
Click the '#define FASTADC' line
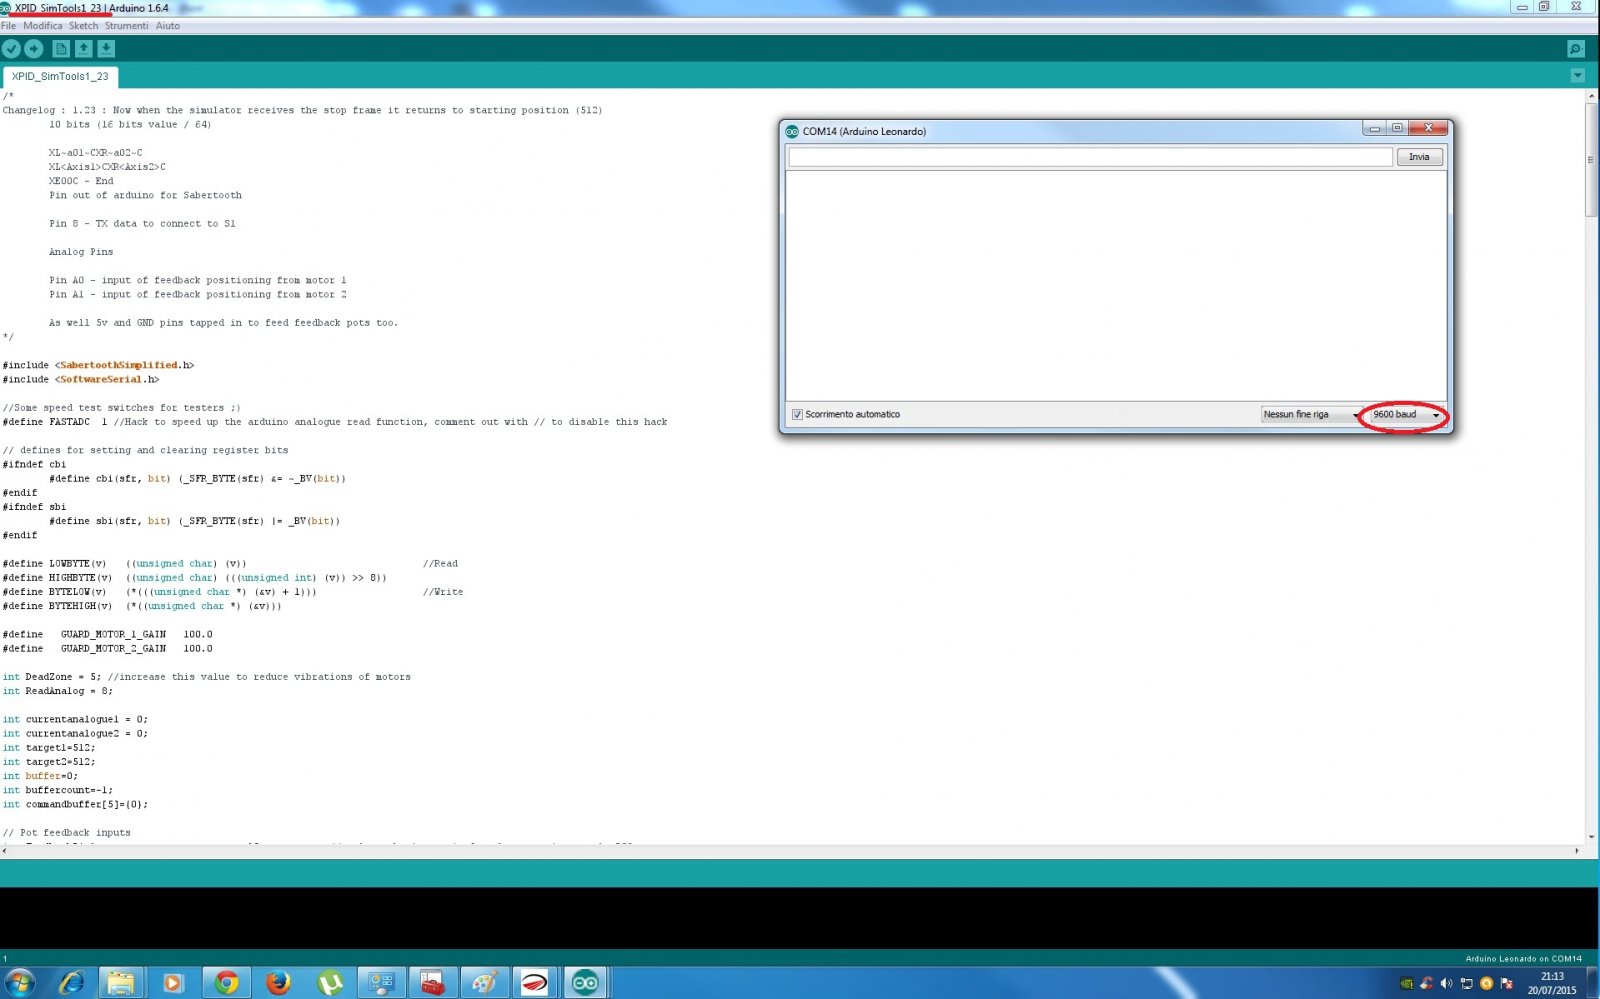point(335,422)
